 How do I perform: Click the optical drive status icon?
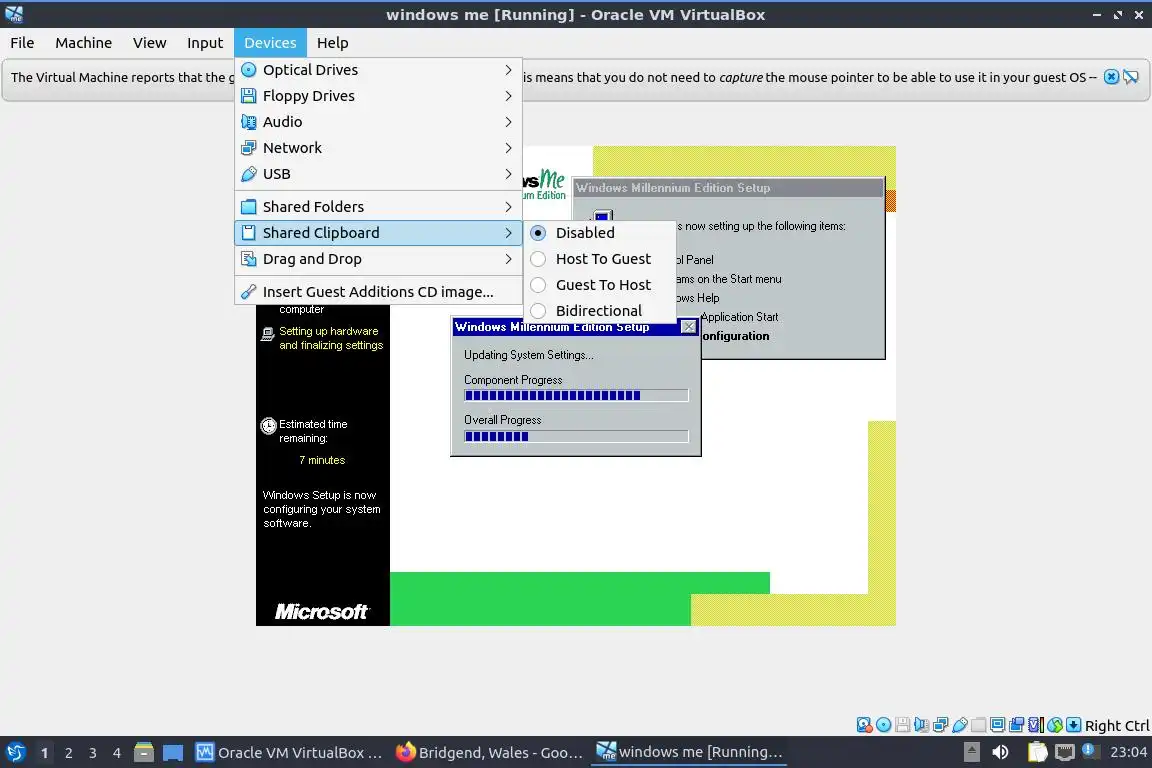pyautogui.click(x=883, y=725)
